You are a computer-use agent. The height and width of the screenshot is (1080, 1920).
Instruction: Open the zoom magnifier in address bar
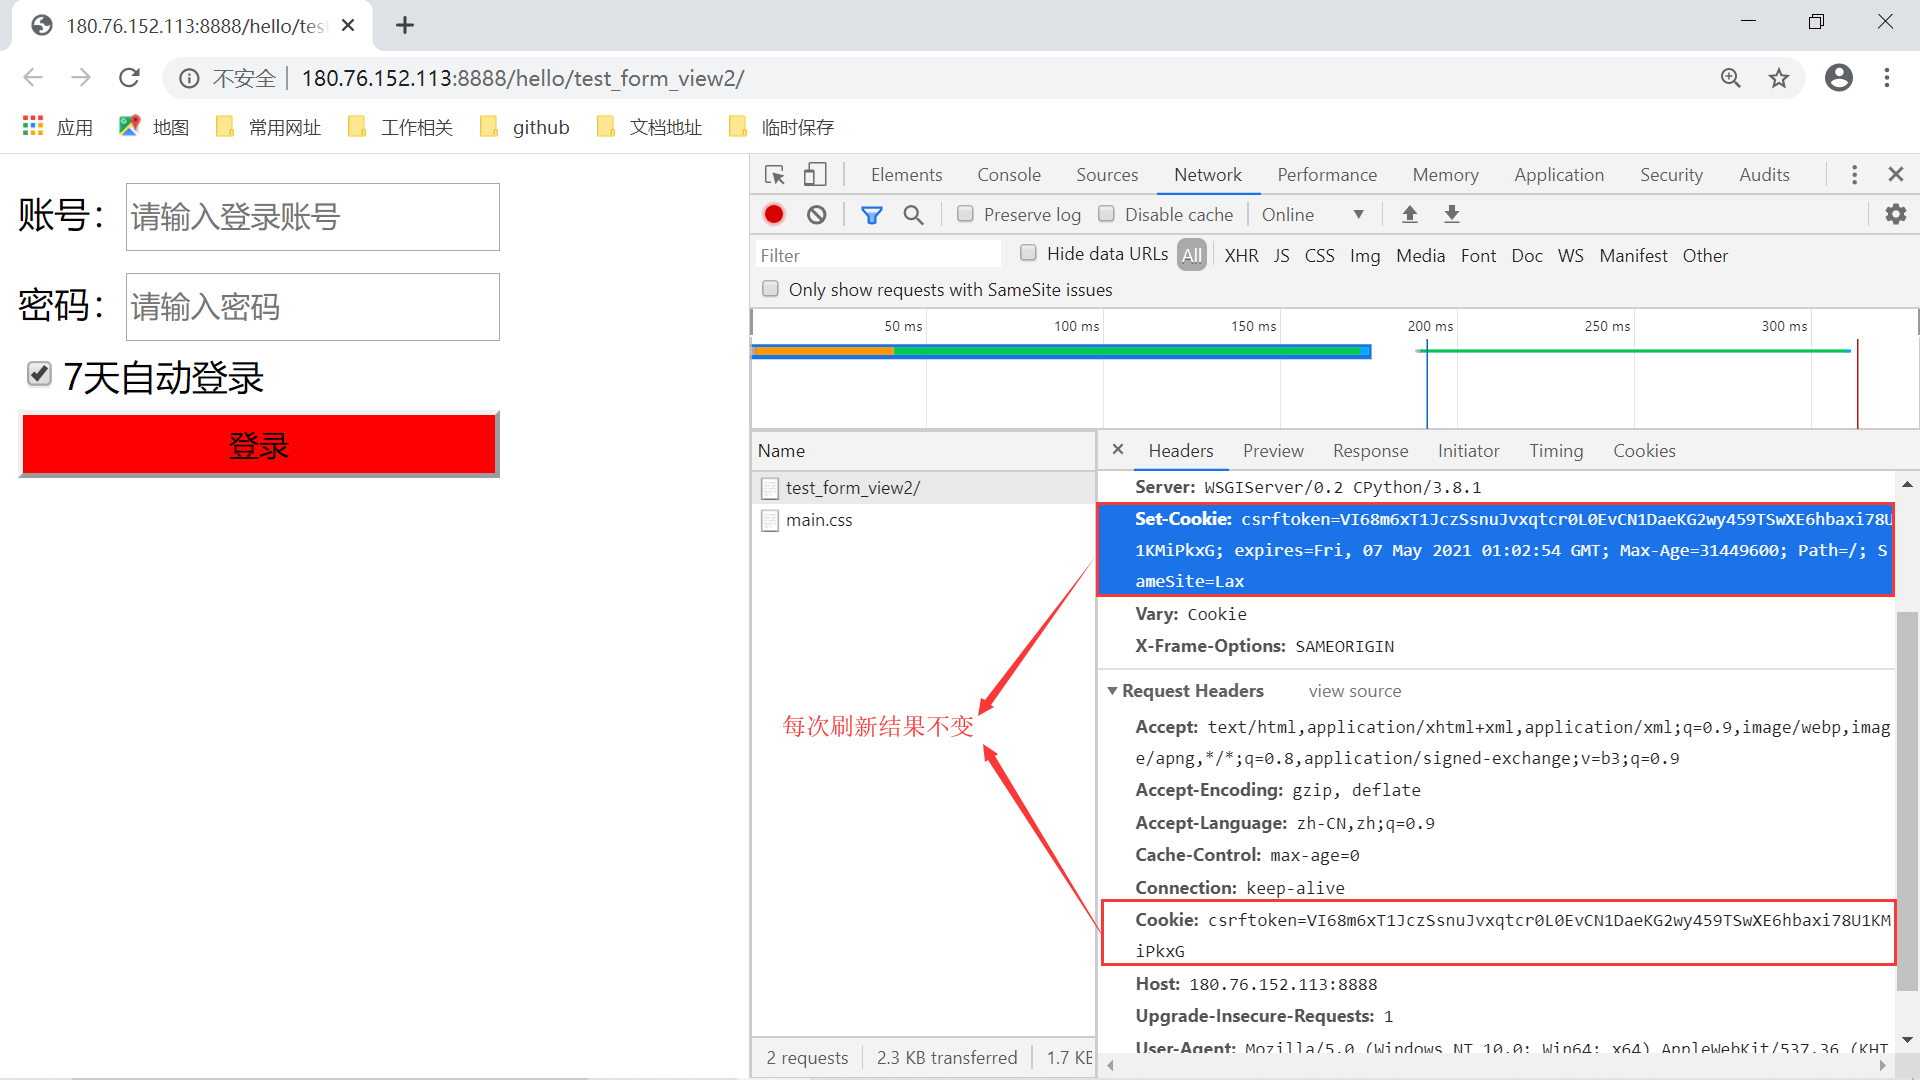tap(1731, 78)
